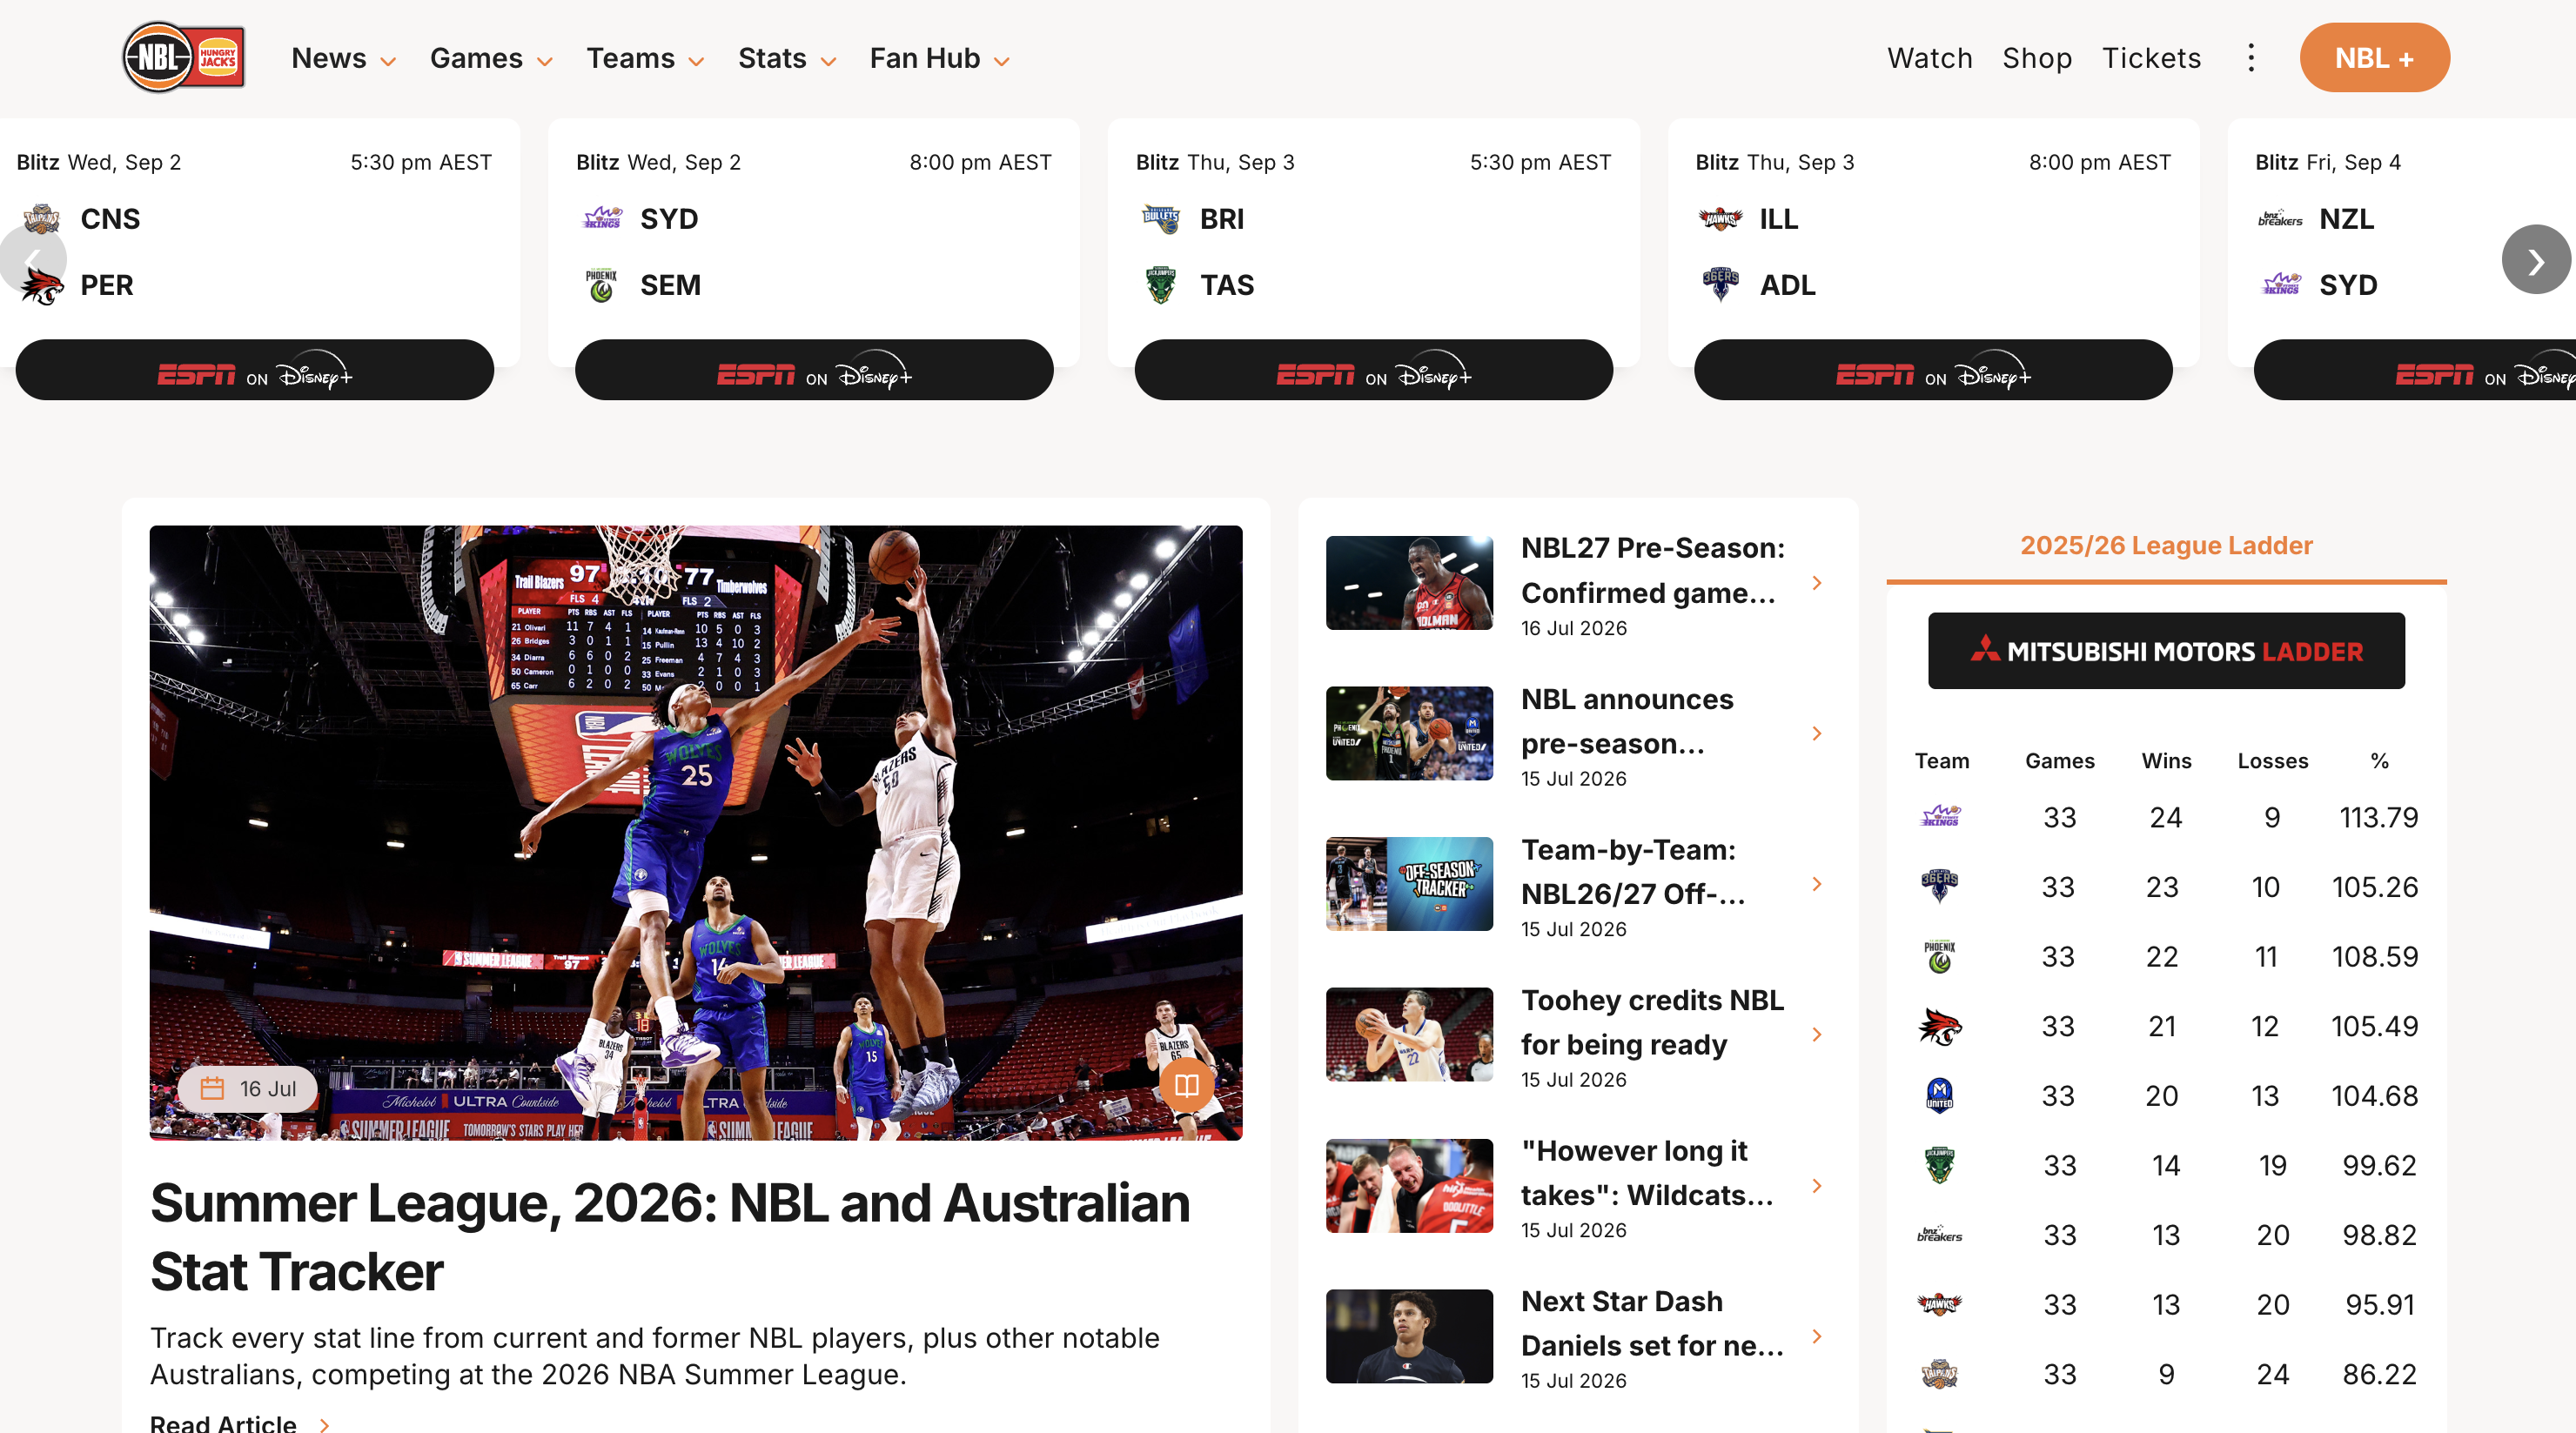Click the NZ Breakers logo in NZL fixture
This screenshot has height=1433, width=2576.
[2280, 218]
